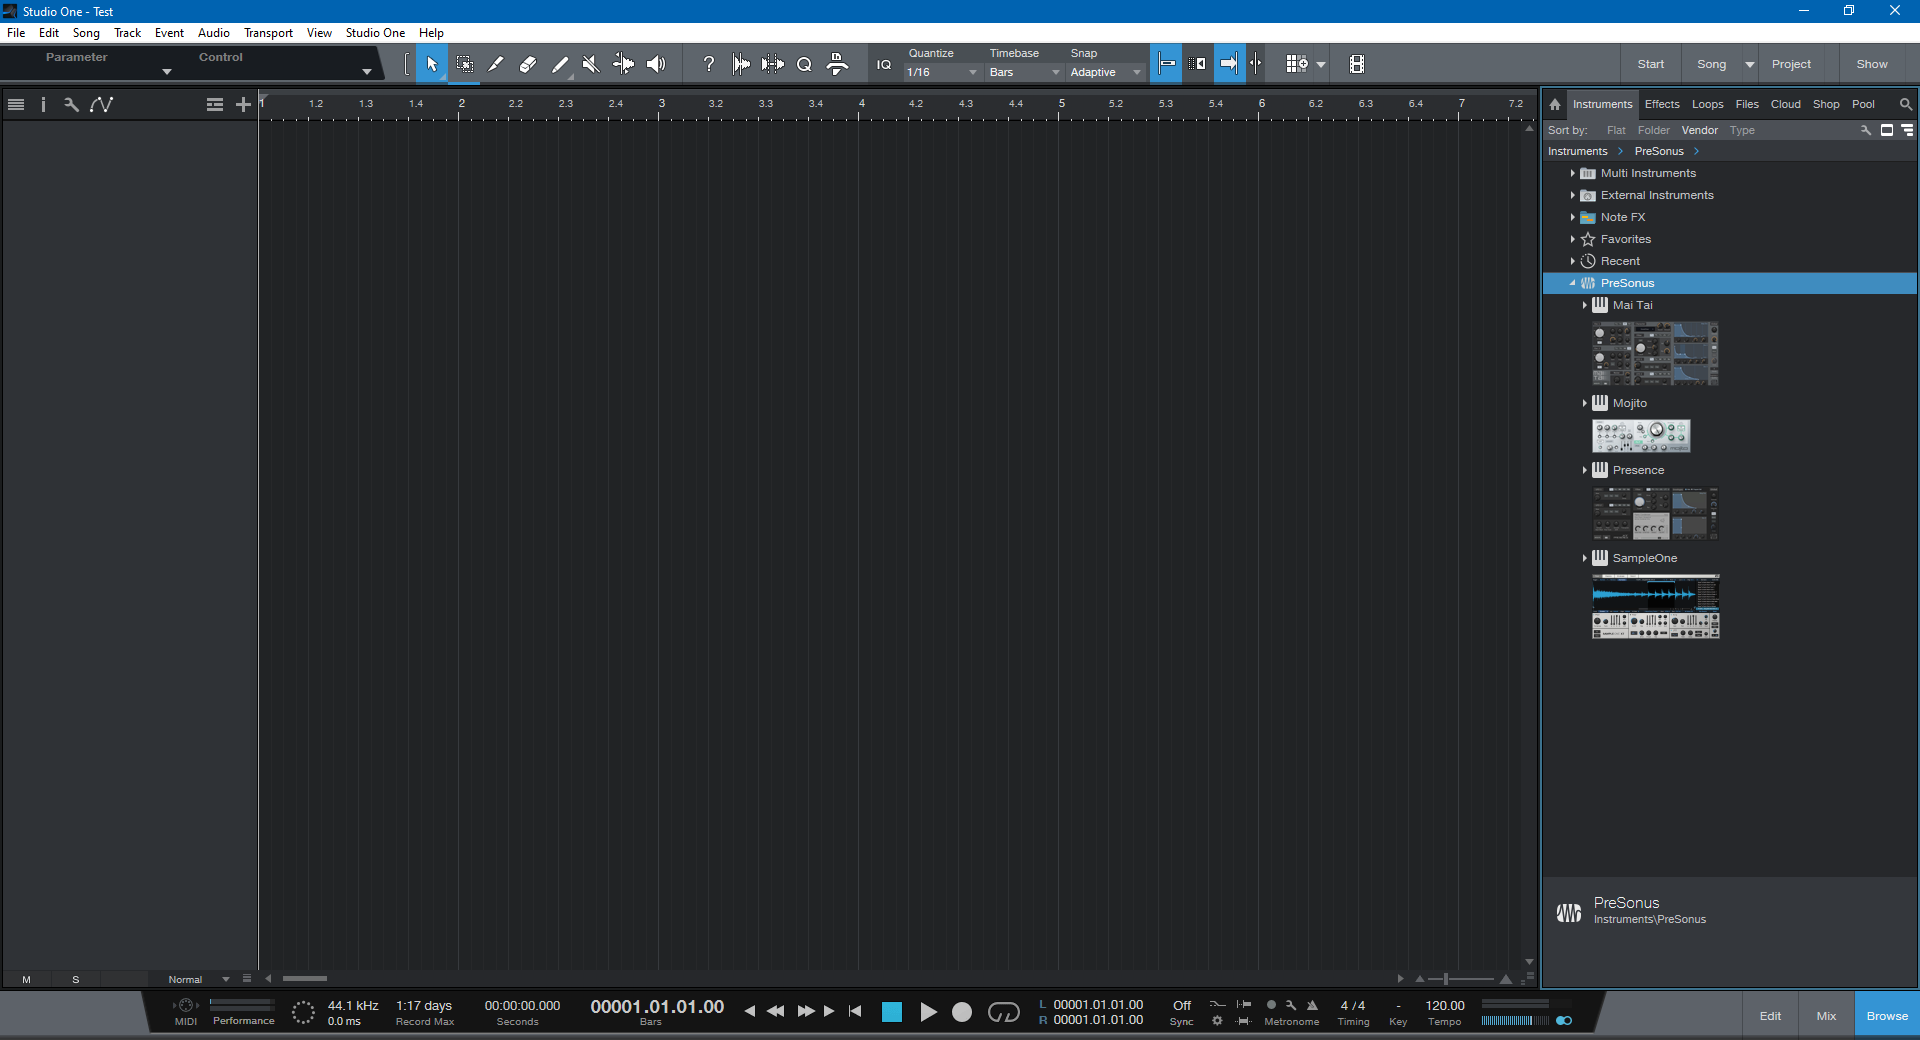Open the Mix console view
The width and height of the screenshot is (1920, 1040).
(x=1826, y=1016)
